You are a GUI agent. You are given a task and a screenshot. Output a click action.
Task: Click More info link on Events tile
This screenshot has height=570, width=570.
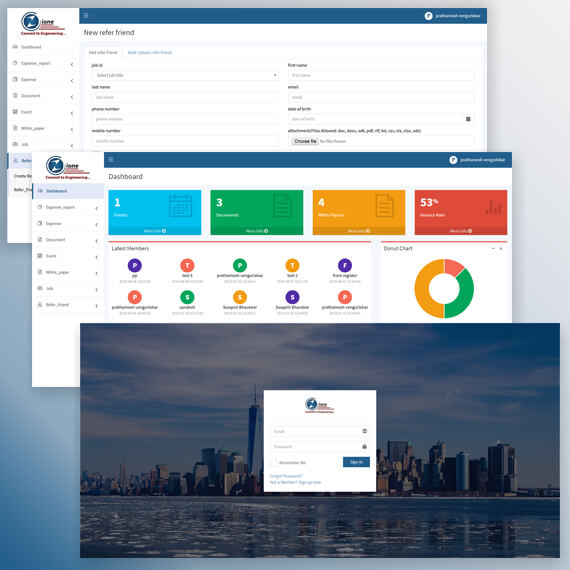(x=154, y=231)
